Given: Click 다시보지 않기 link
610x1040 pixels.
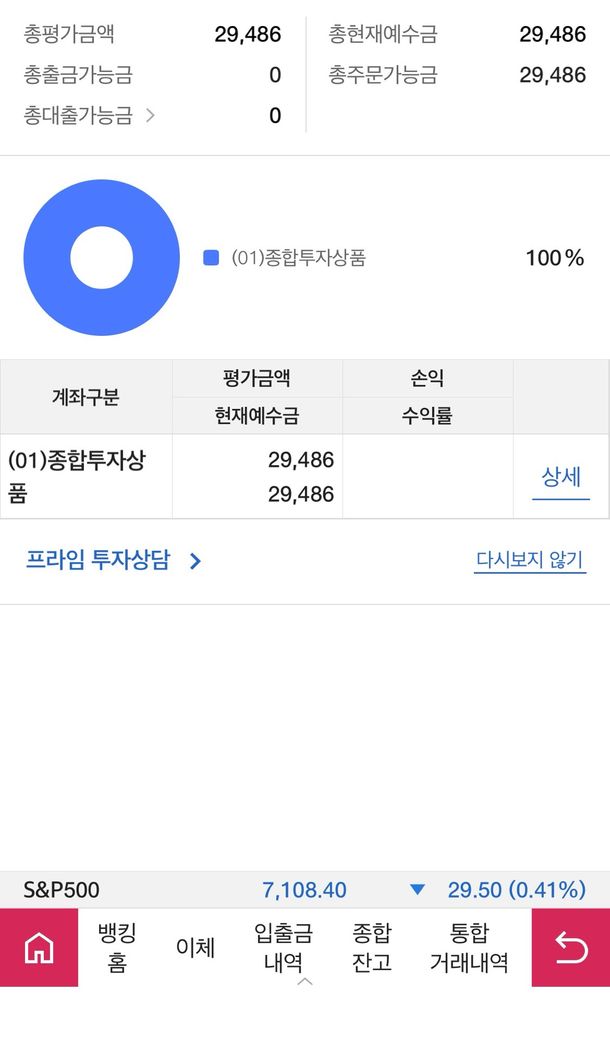Looking at the screenshot, I should point(529,560).
